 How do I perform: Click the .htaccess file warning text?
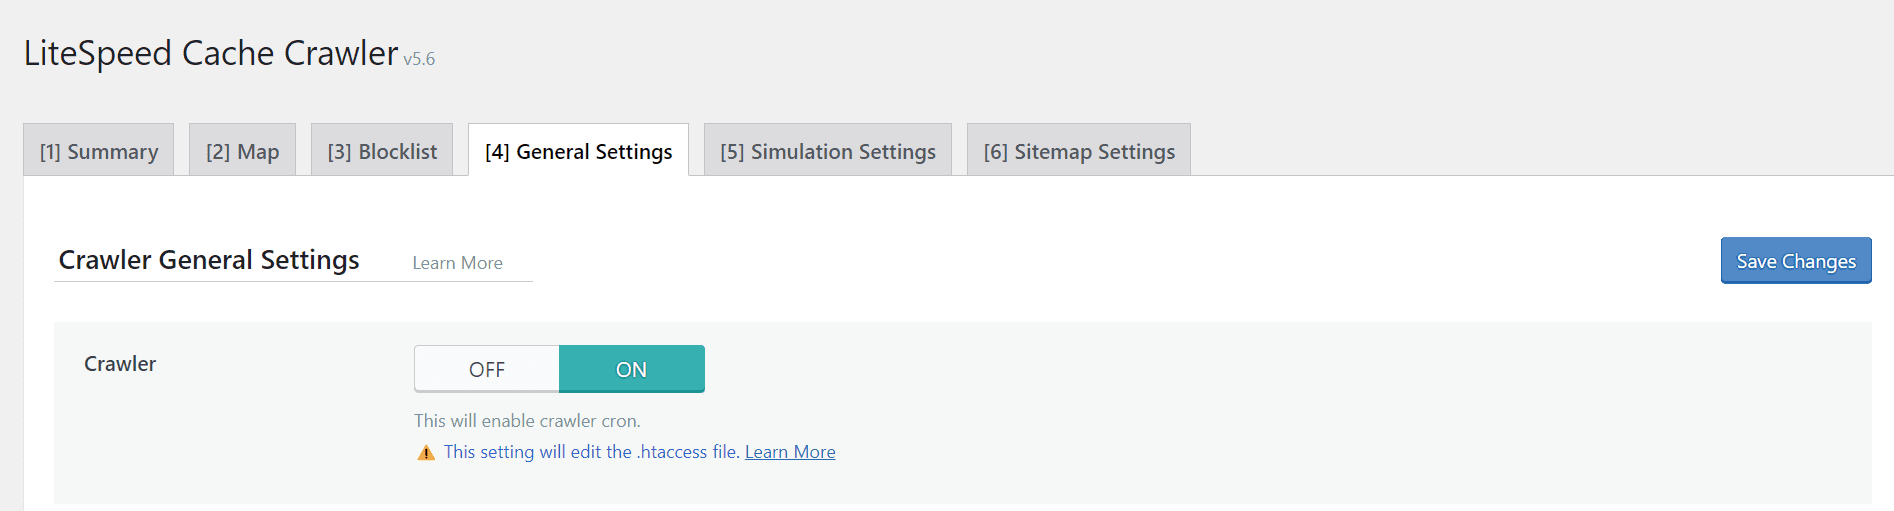point(592,452)
